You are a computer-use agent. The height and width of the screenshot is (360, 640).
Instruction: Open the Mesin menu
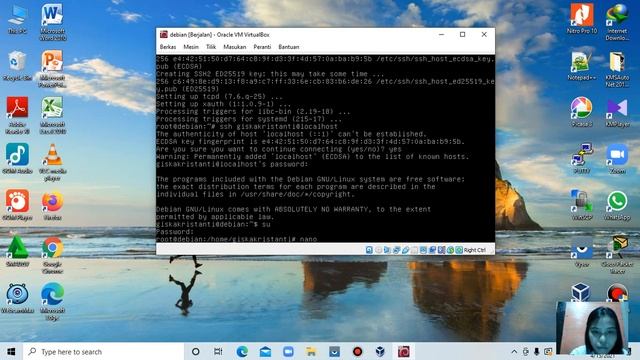[191, 47]
